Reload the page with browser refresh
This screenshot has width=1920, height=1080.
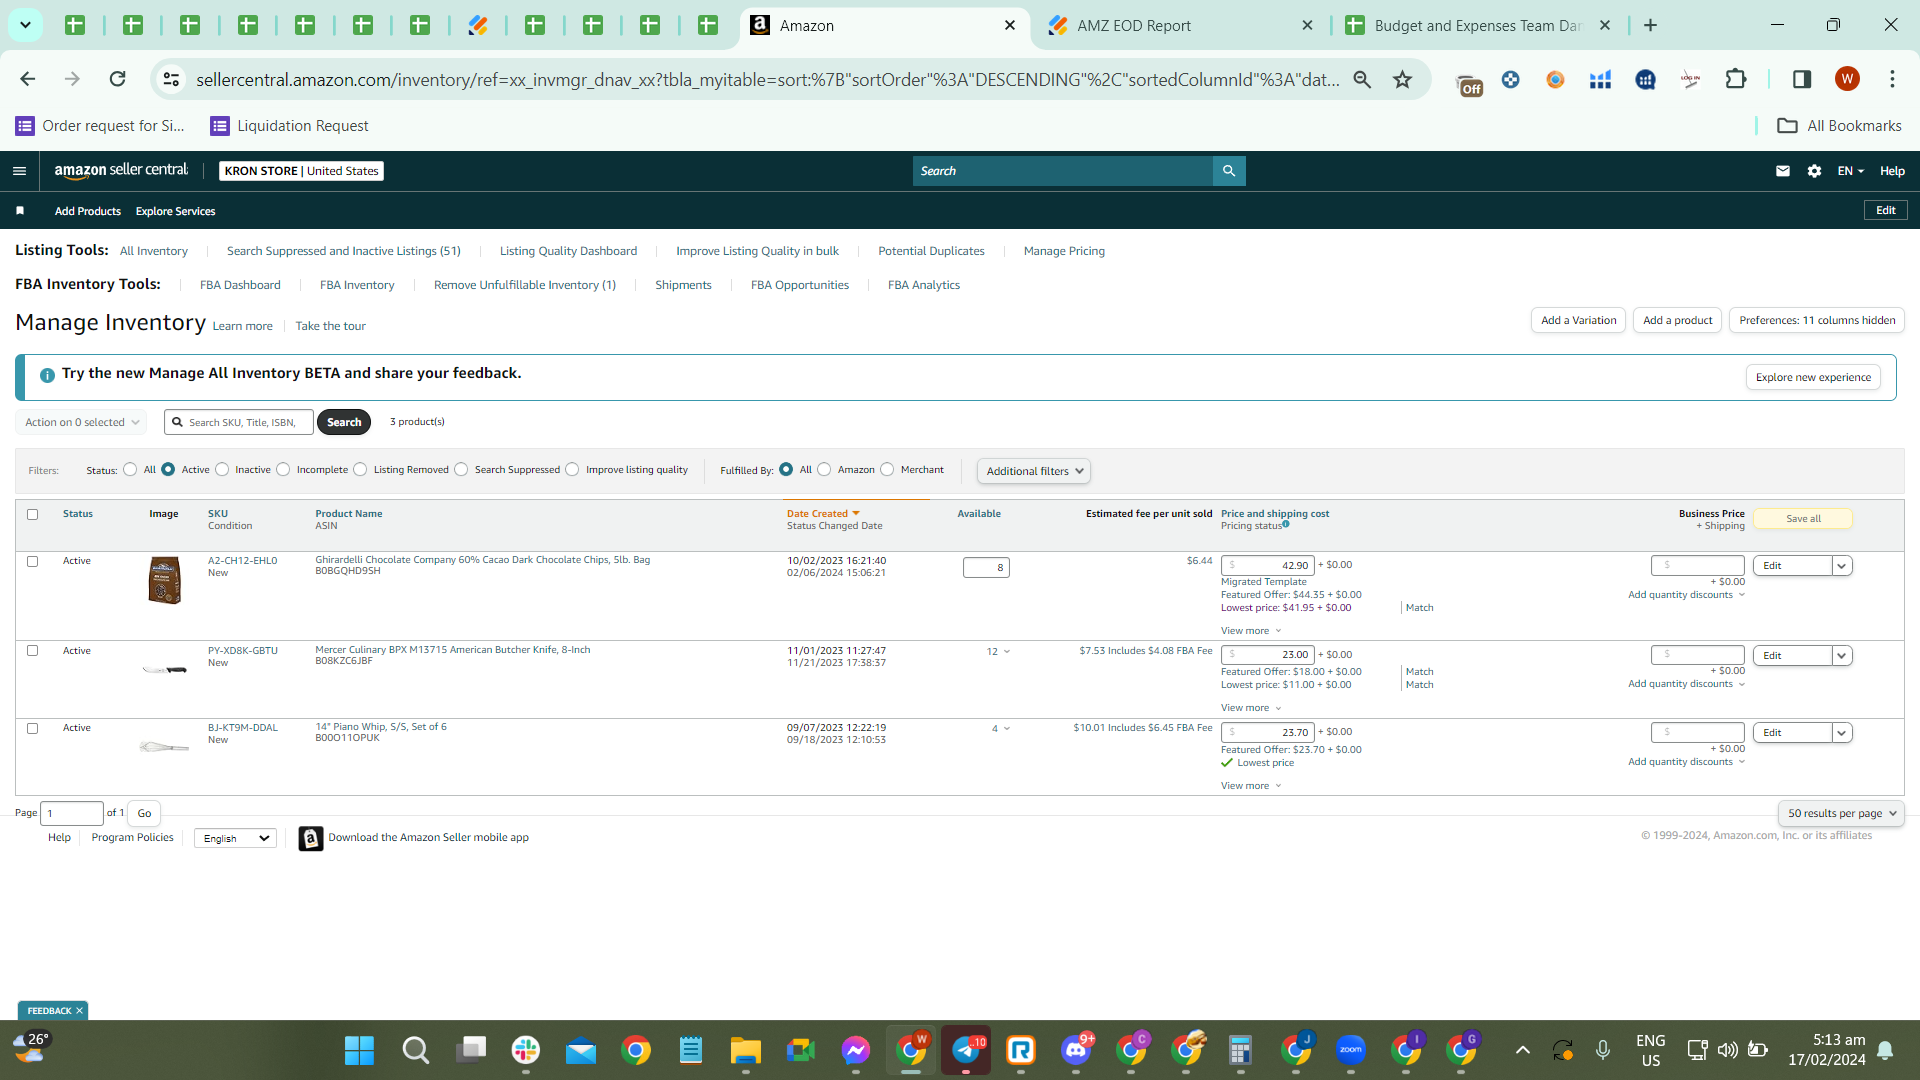(117, 79)
